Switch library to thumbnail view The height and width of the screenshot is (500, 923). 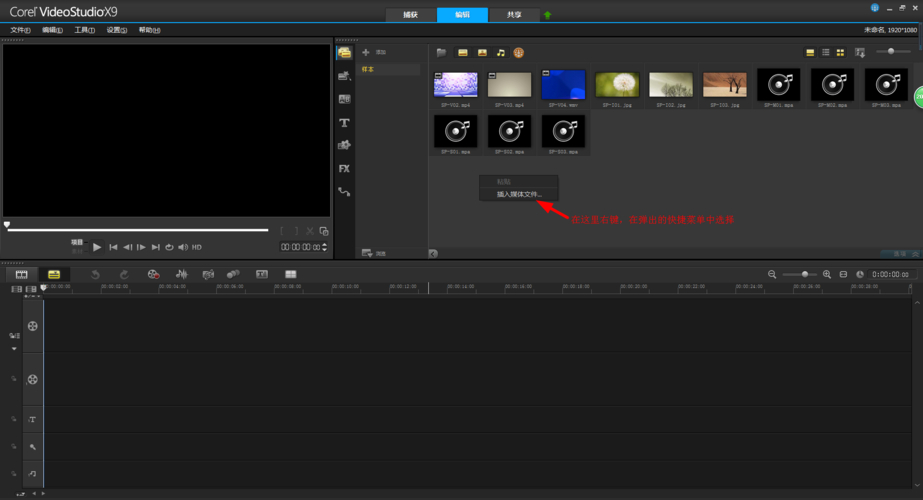[x=840, y=52]
